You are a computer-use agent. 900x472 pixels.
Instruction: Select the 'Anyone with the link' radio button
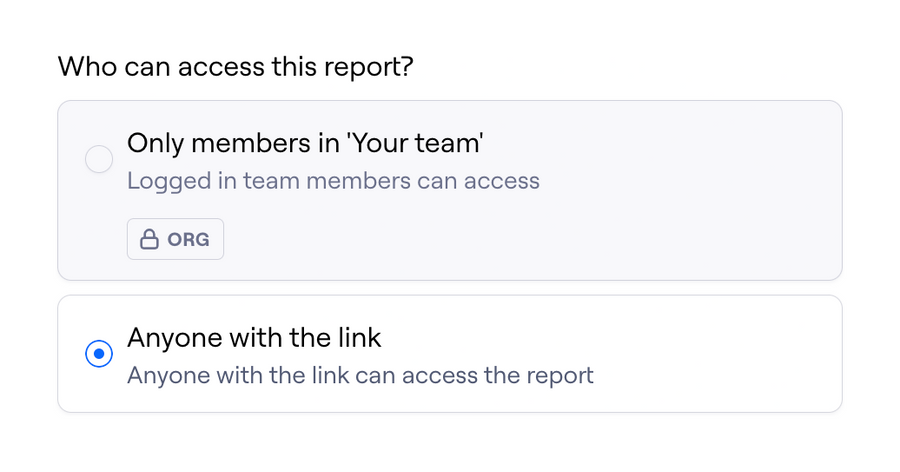[x=99, y=354]
